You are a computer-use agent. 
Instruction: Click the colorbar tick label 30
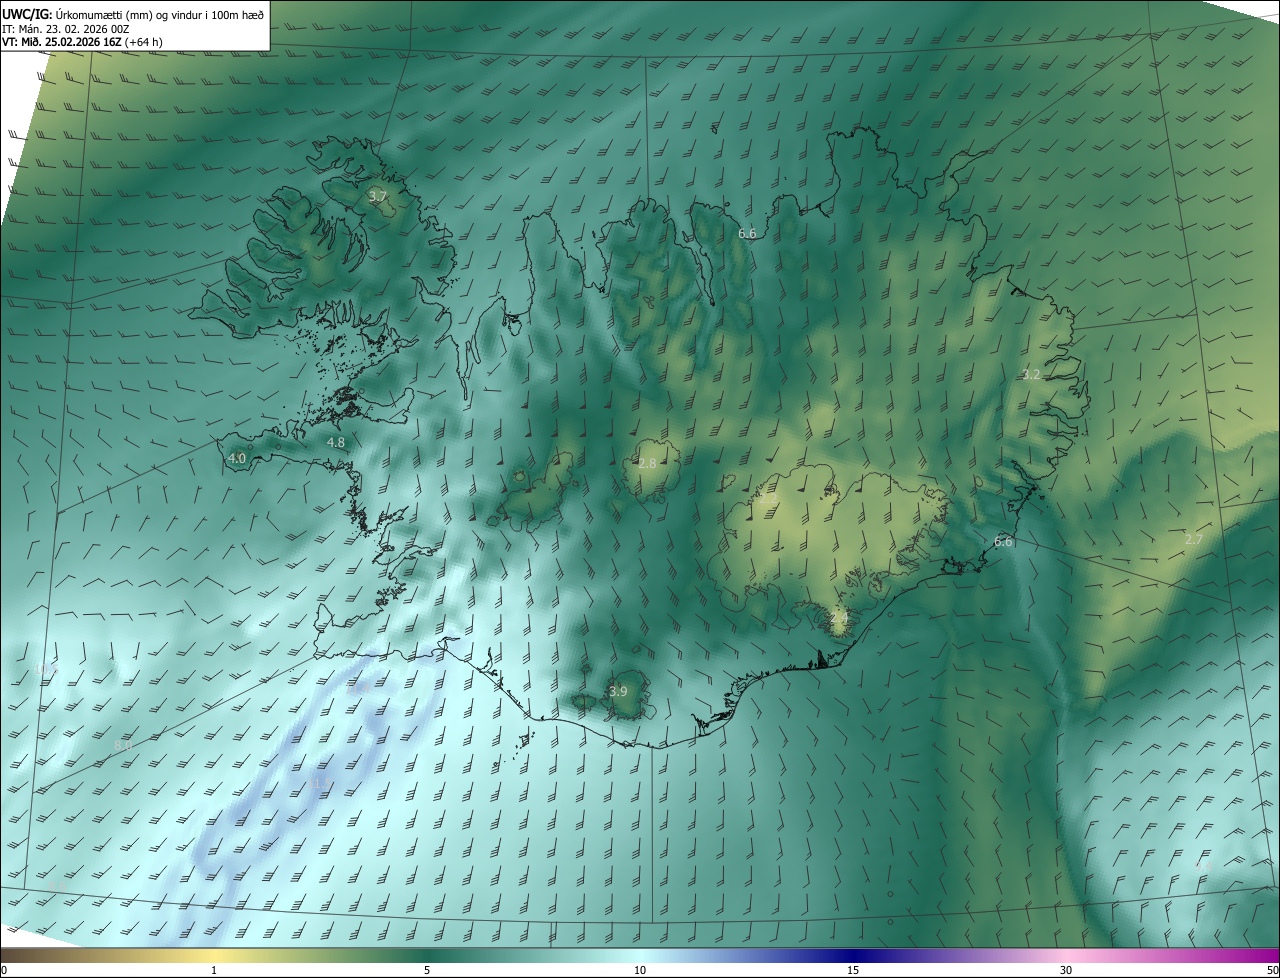pyautogui.click(x=1066, y=970)
